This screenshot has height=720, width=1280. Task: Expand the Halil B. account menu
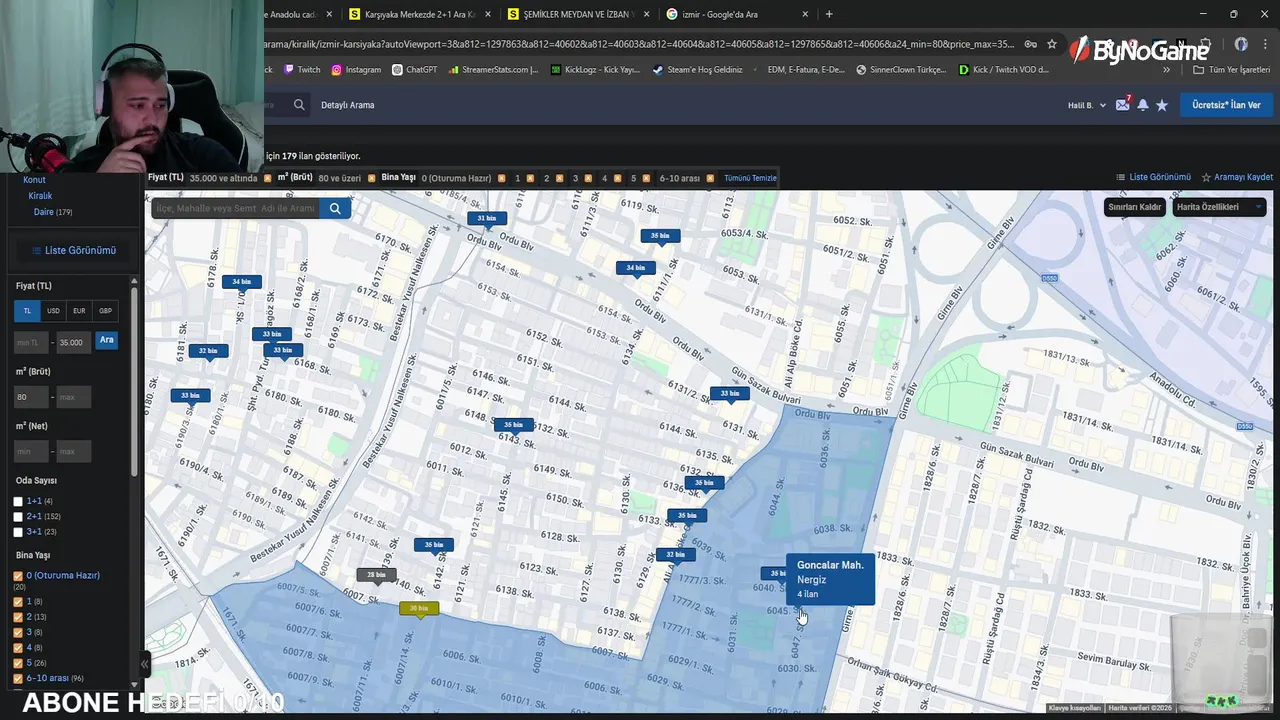click(1086, 105)
